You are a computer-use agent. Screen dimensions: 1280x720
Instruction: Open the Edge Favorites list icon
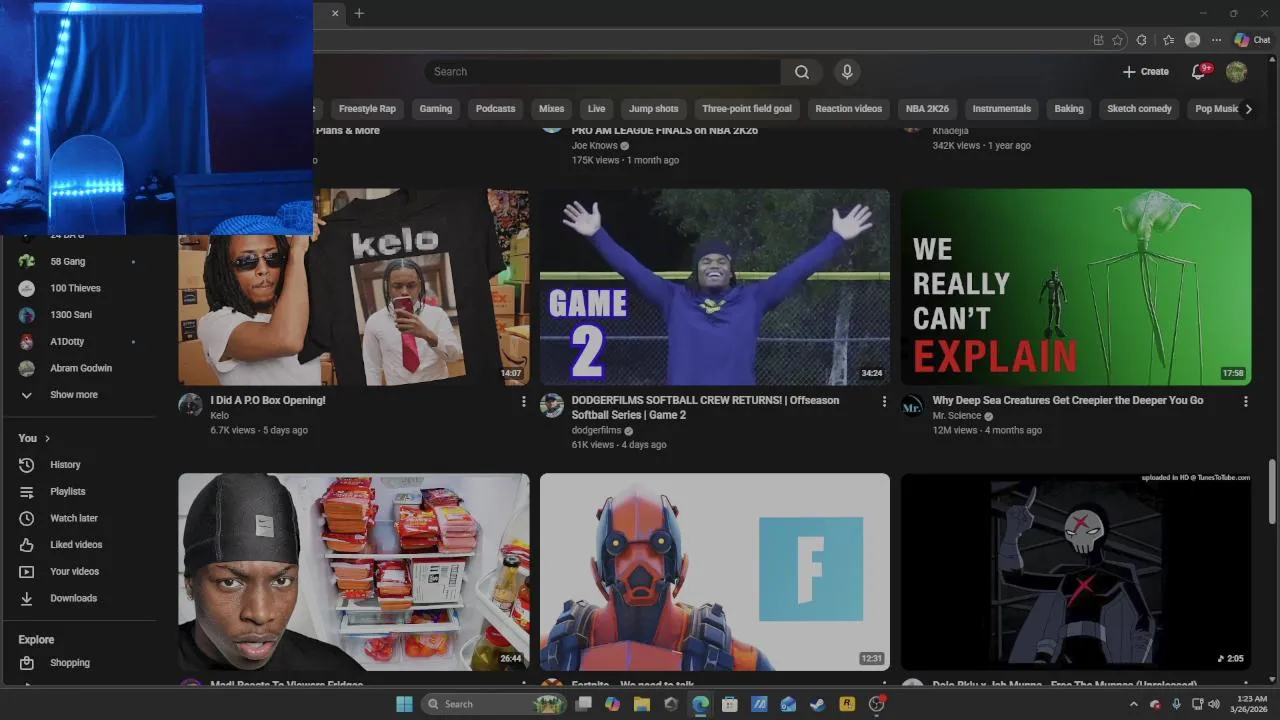coord(1168,40)
